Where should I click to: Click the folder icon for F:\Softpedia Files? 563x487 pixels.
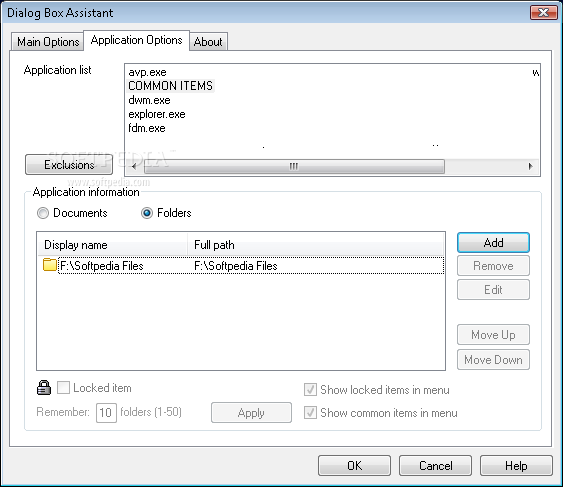click(x=50, y=265)
